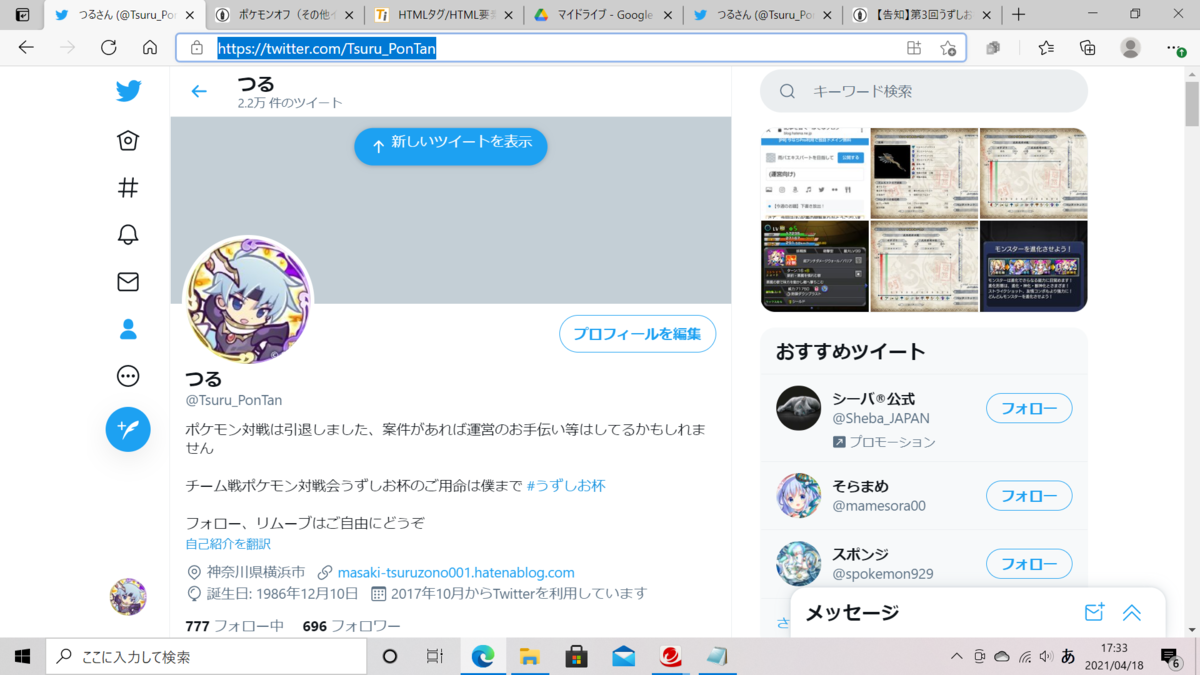Open the Home timeline with the home icon

point(128,140)
